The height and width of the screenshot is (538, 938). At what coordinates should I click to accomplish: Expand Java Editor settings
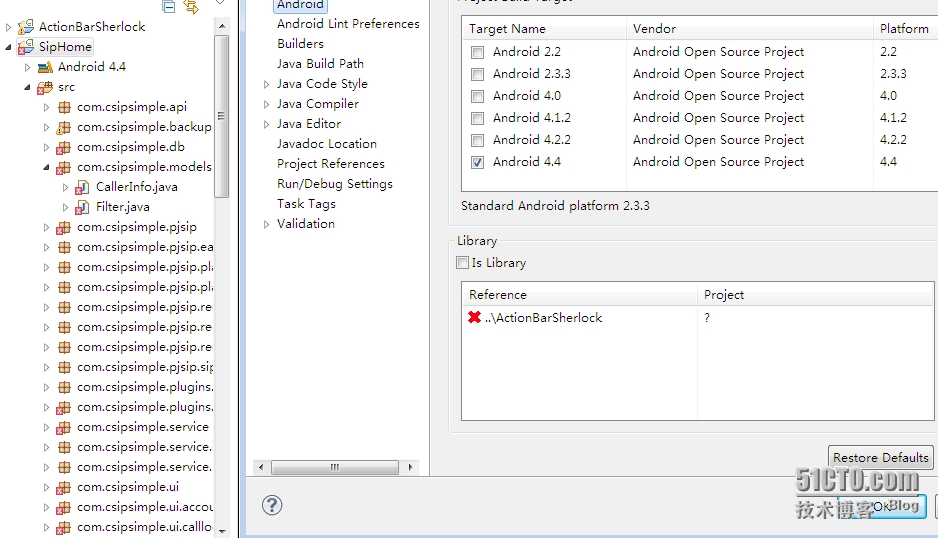[x=266, y=124]
